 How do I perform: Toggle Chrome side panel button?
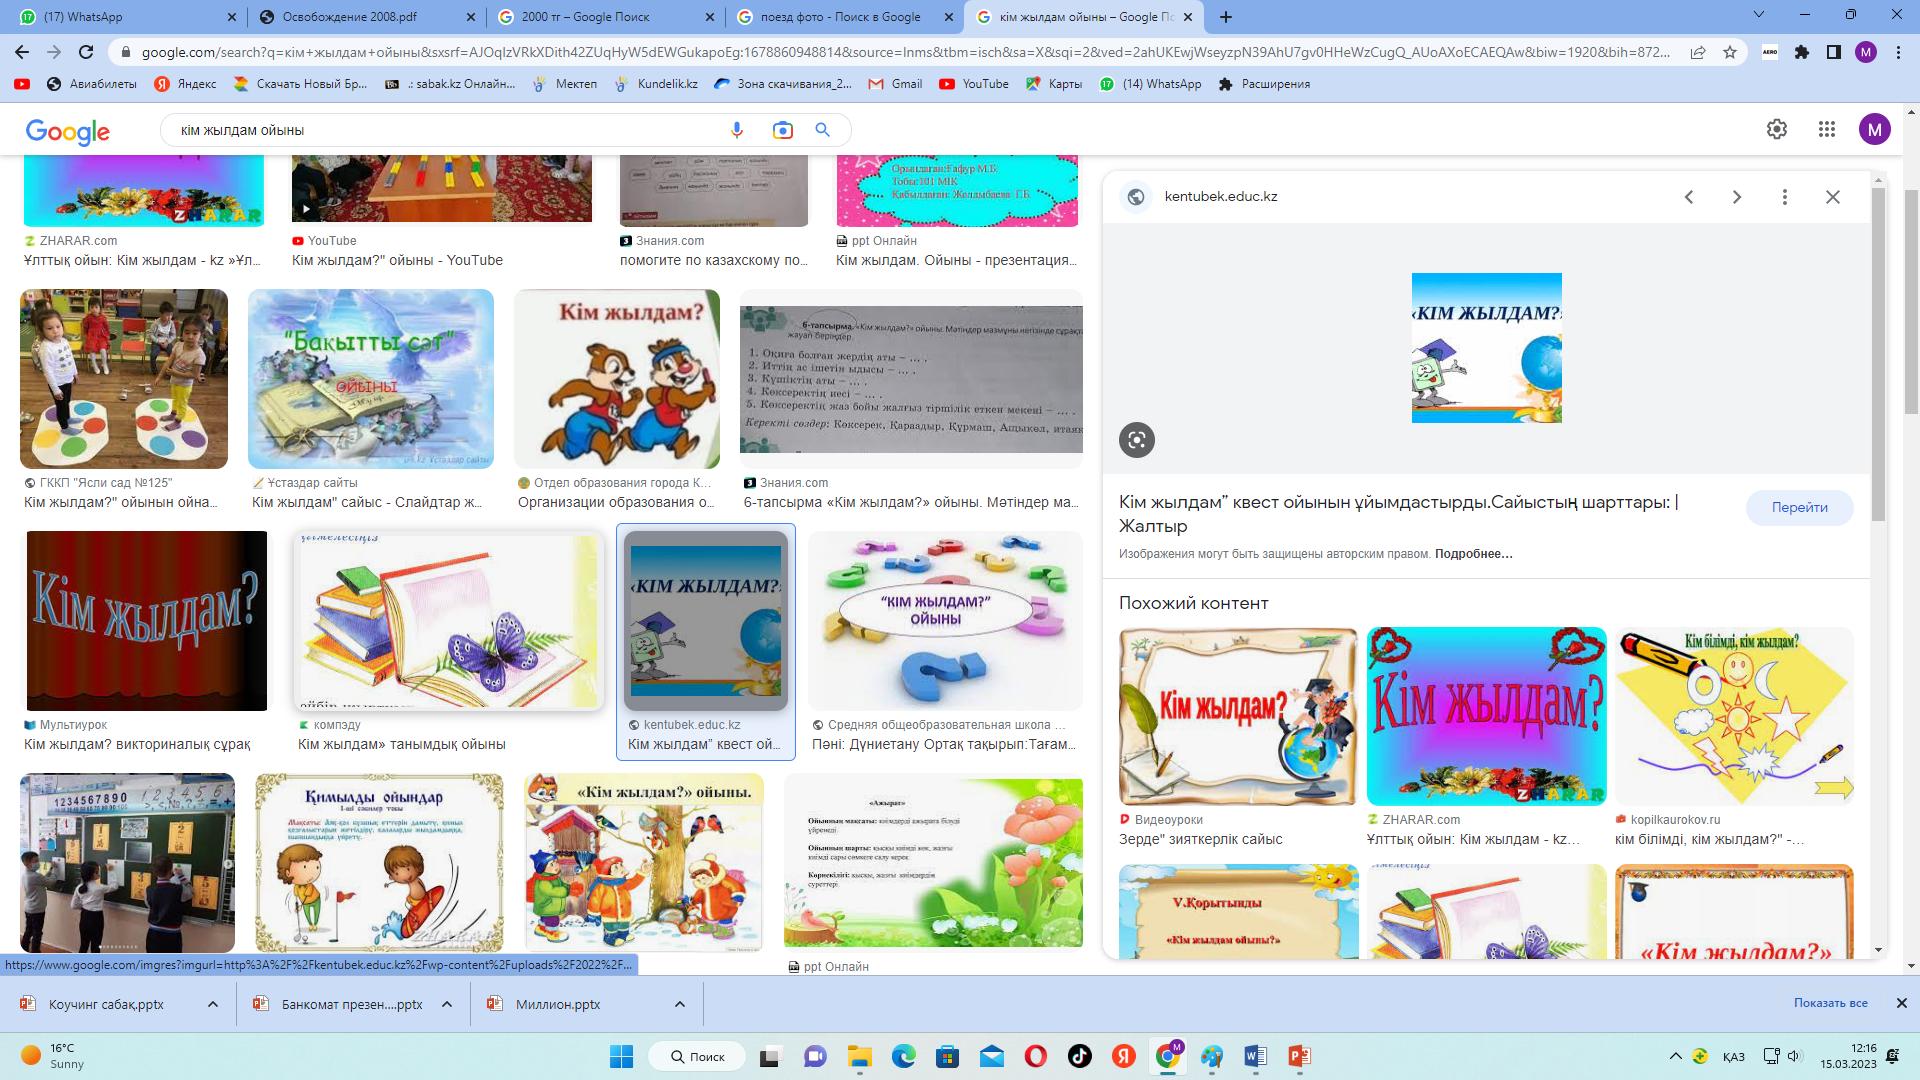tap(1833, 52)
